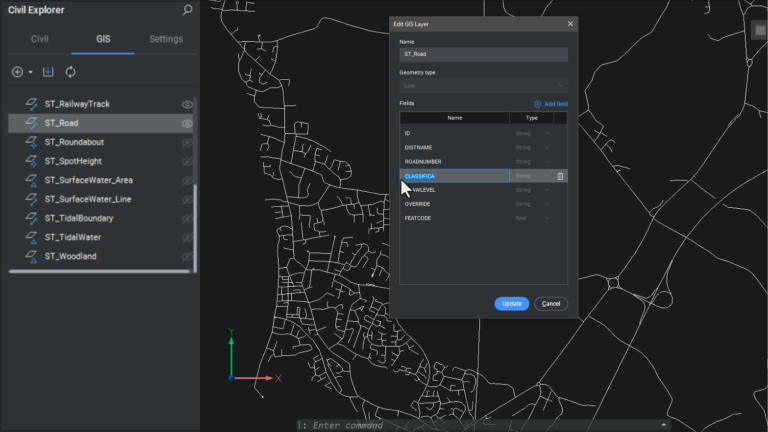Delete the CLASSIFICA field with trash icon
This screenshot has height=432, width=768.
(560, 176)
